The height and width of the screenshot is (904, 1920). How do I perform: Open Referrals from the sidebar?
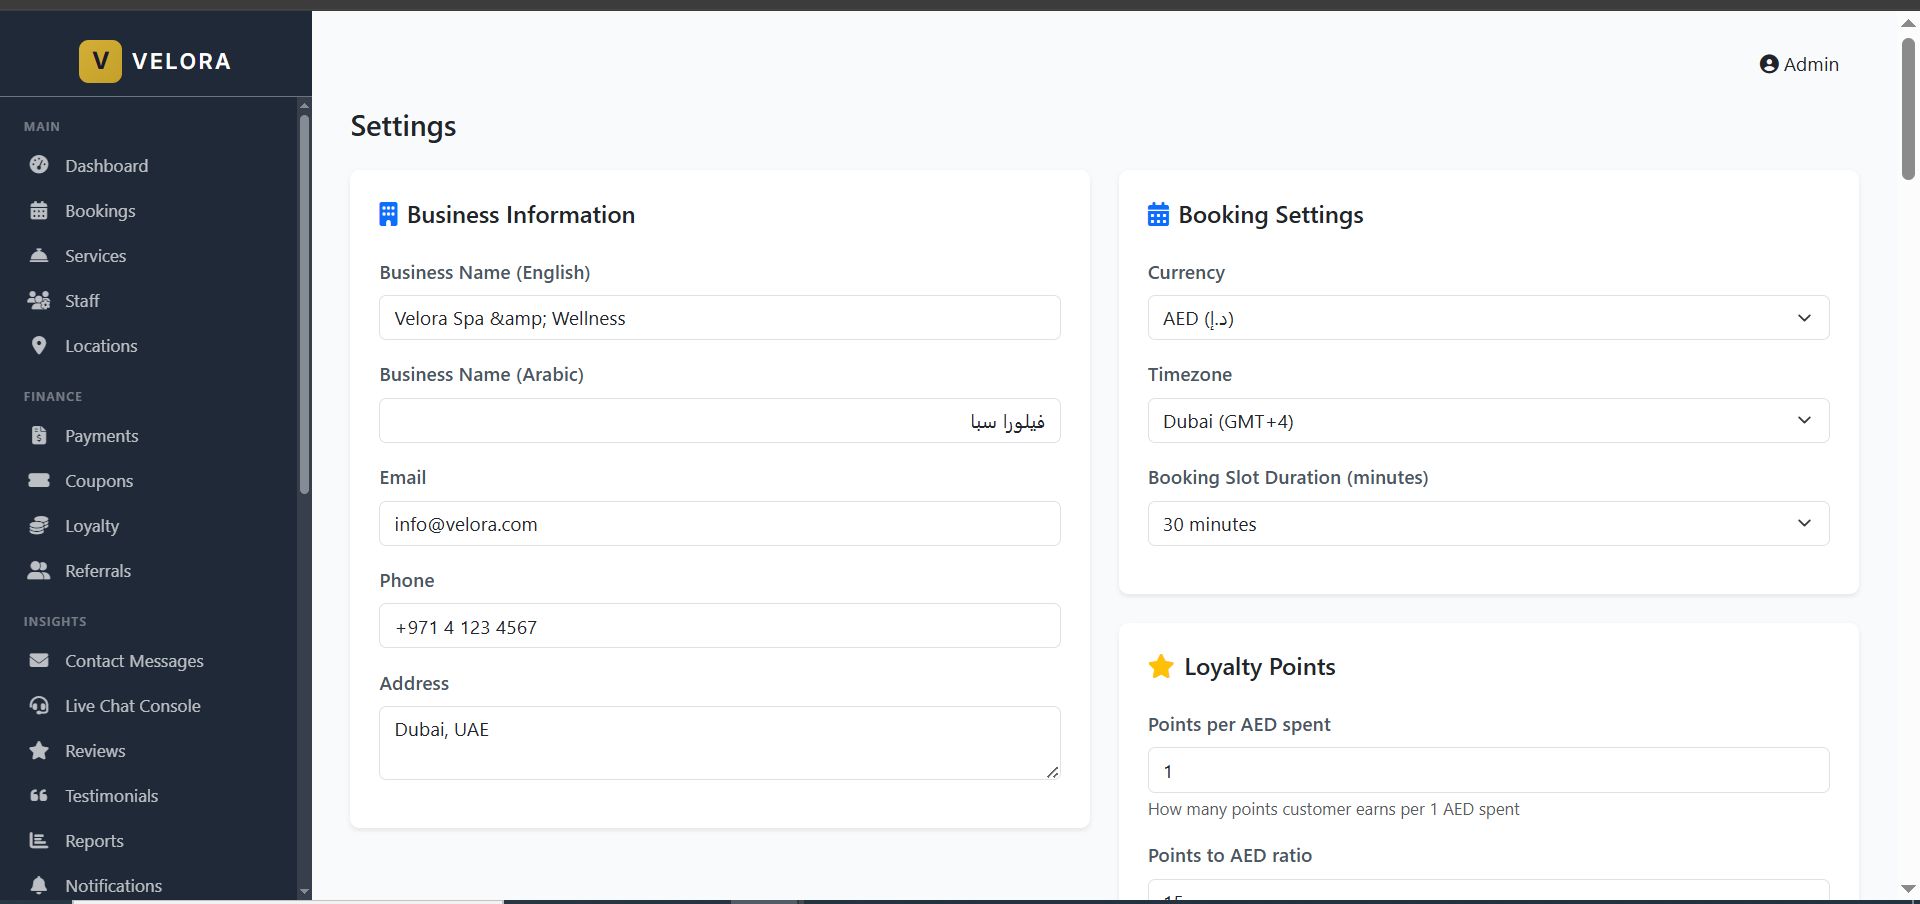tap(97, 571)
